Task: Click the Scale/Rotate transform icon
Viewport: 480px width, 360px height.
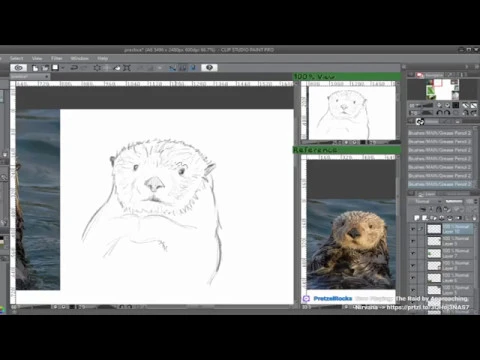Action: 127,68
